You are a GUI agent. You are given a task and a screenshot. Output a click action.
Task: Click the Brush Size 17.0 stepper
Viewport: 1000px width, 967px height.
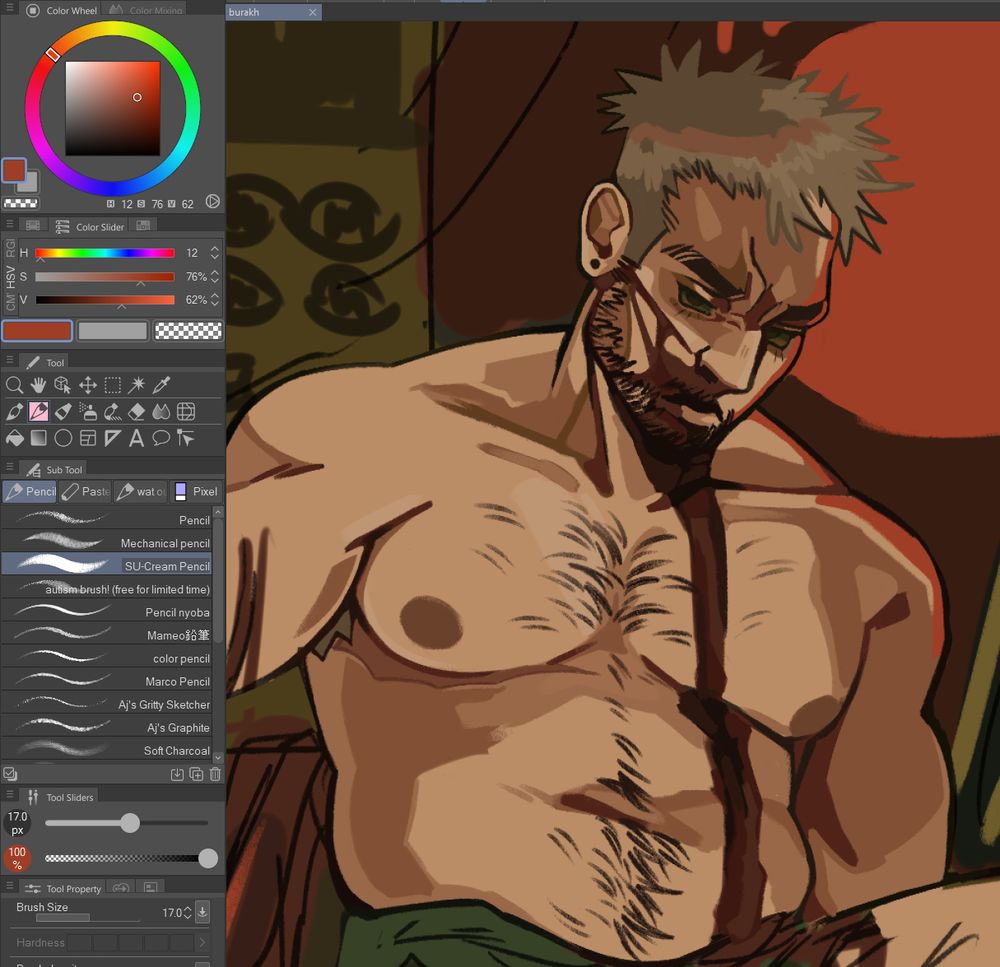tap(188, 913)
